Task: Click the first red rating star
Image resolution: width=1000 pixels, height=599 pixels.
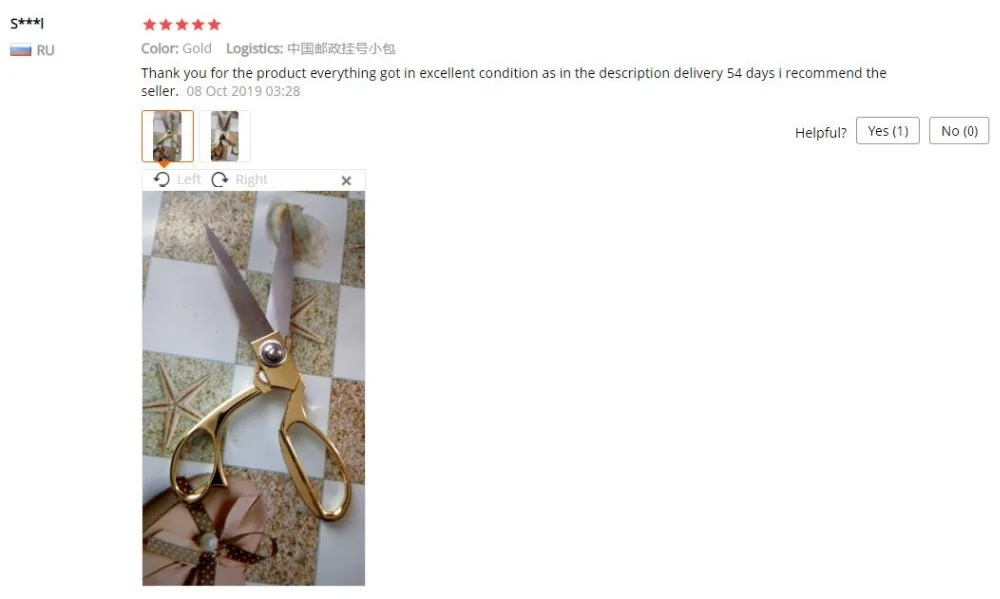Action: point(150,24)
